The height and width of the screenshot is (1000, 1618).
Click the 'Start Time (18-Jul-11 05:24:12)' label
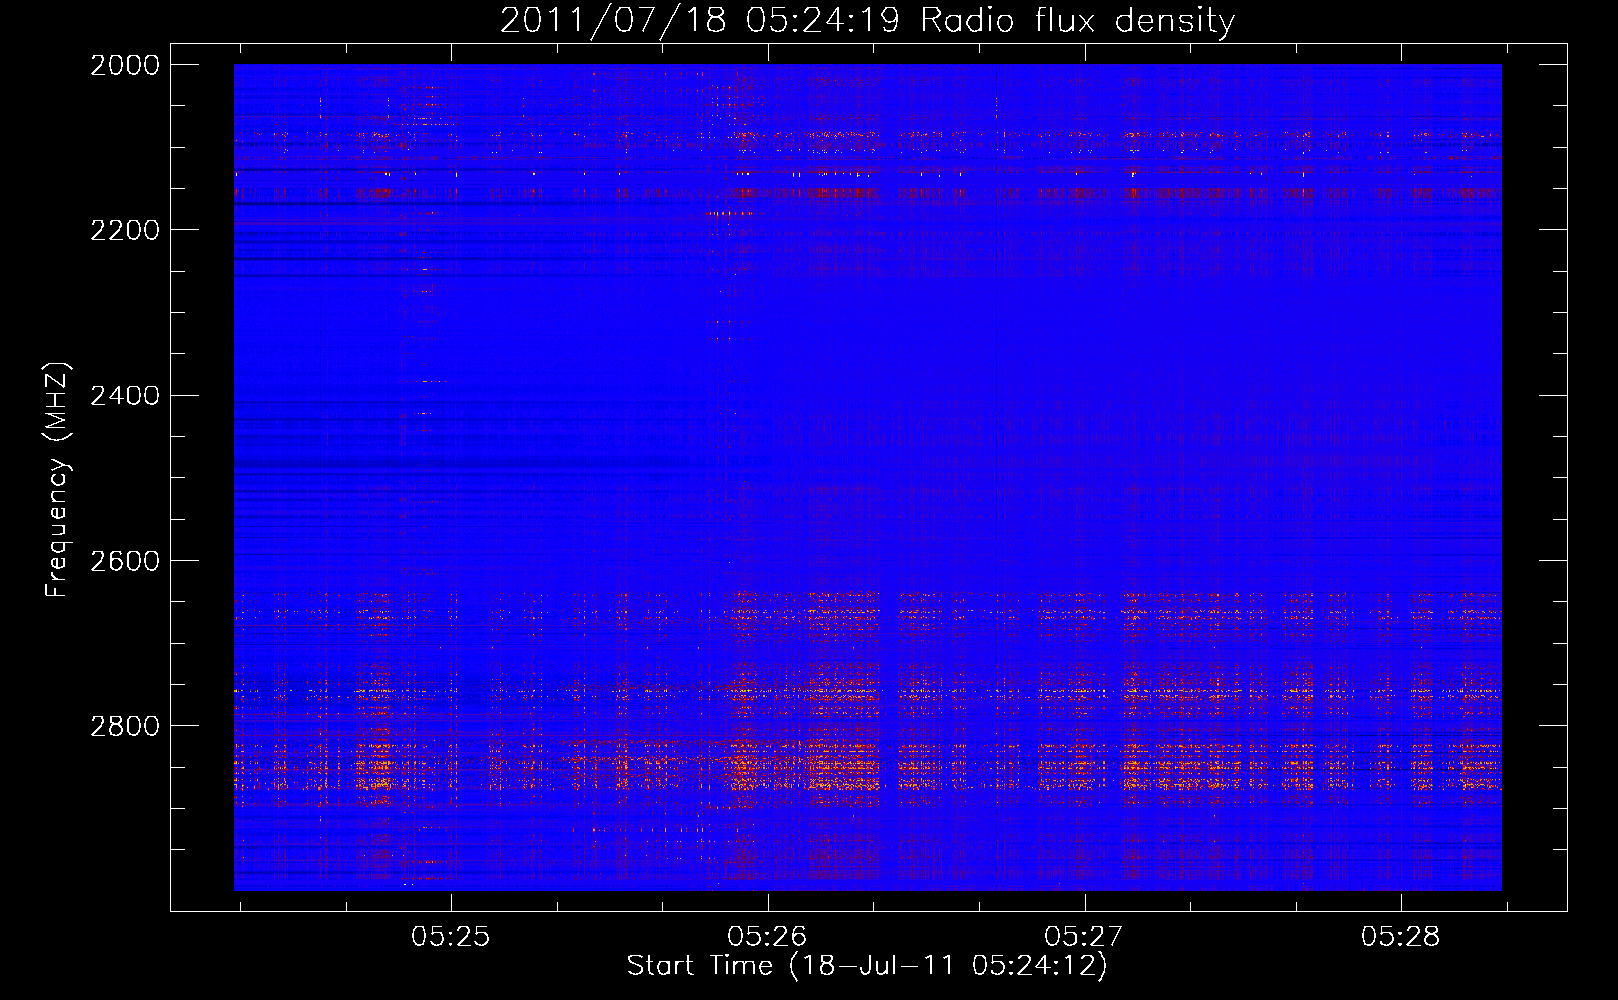867,966
